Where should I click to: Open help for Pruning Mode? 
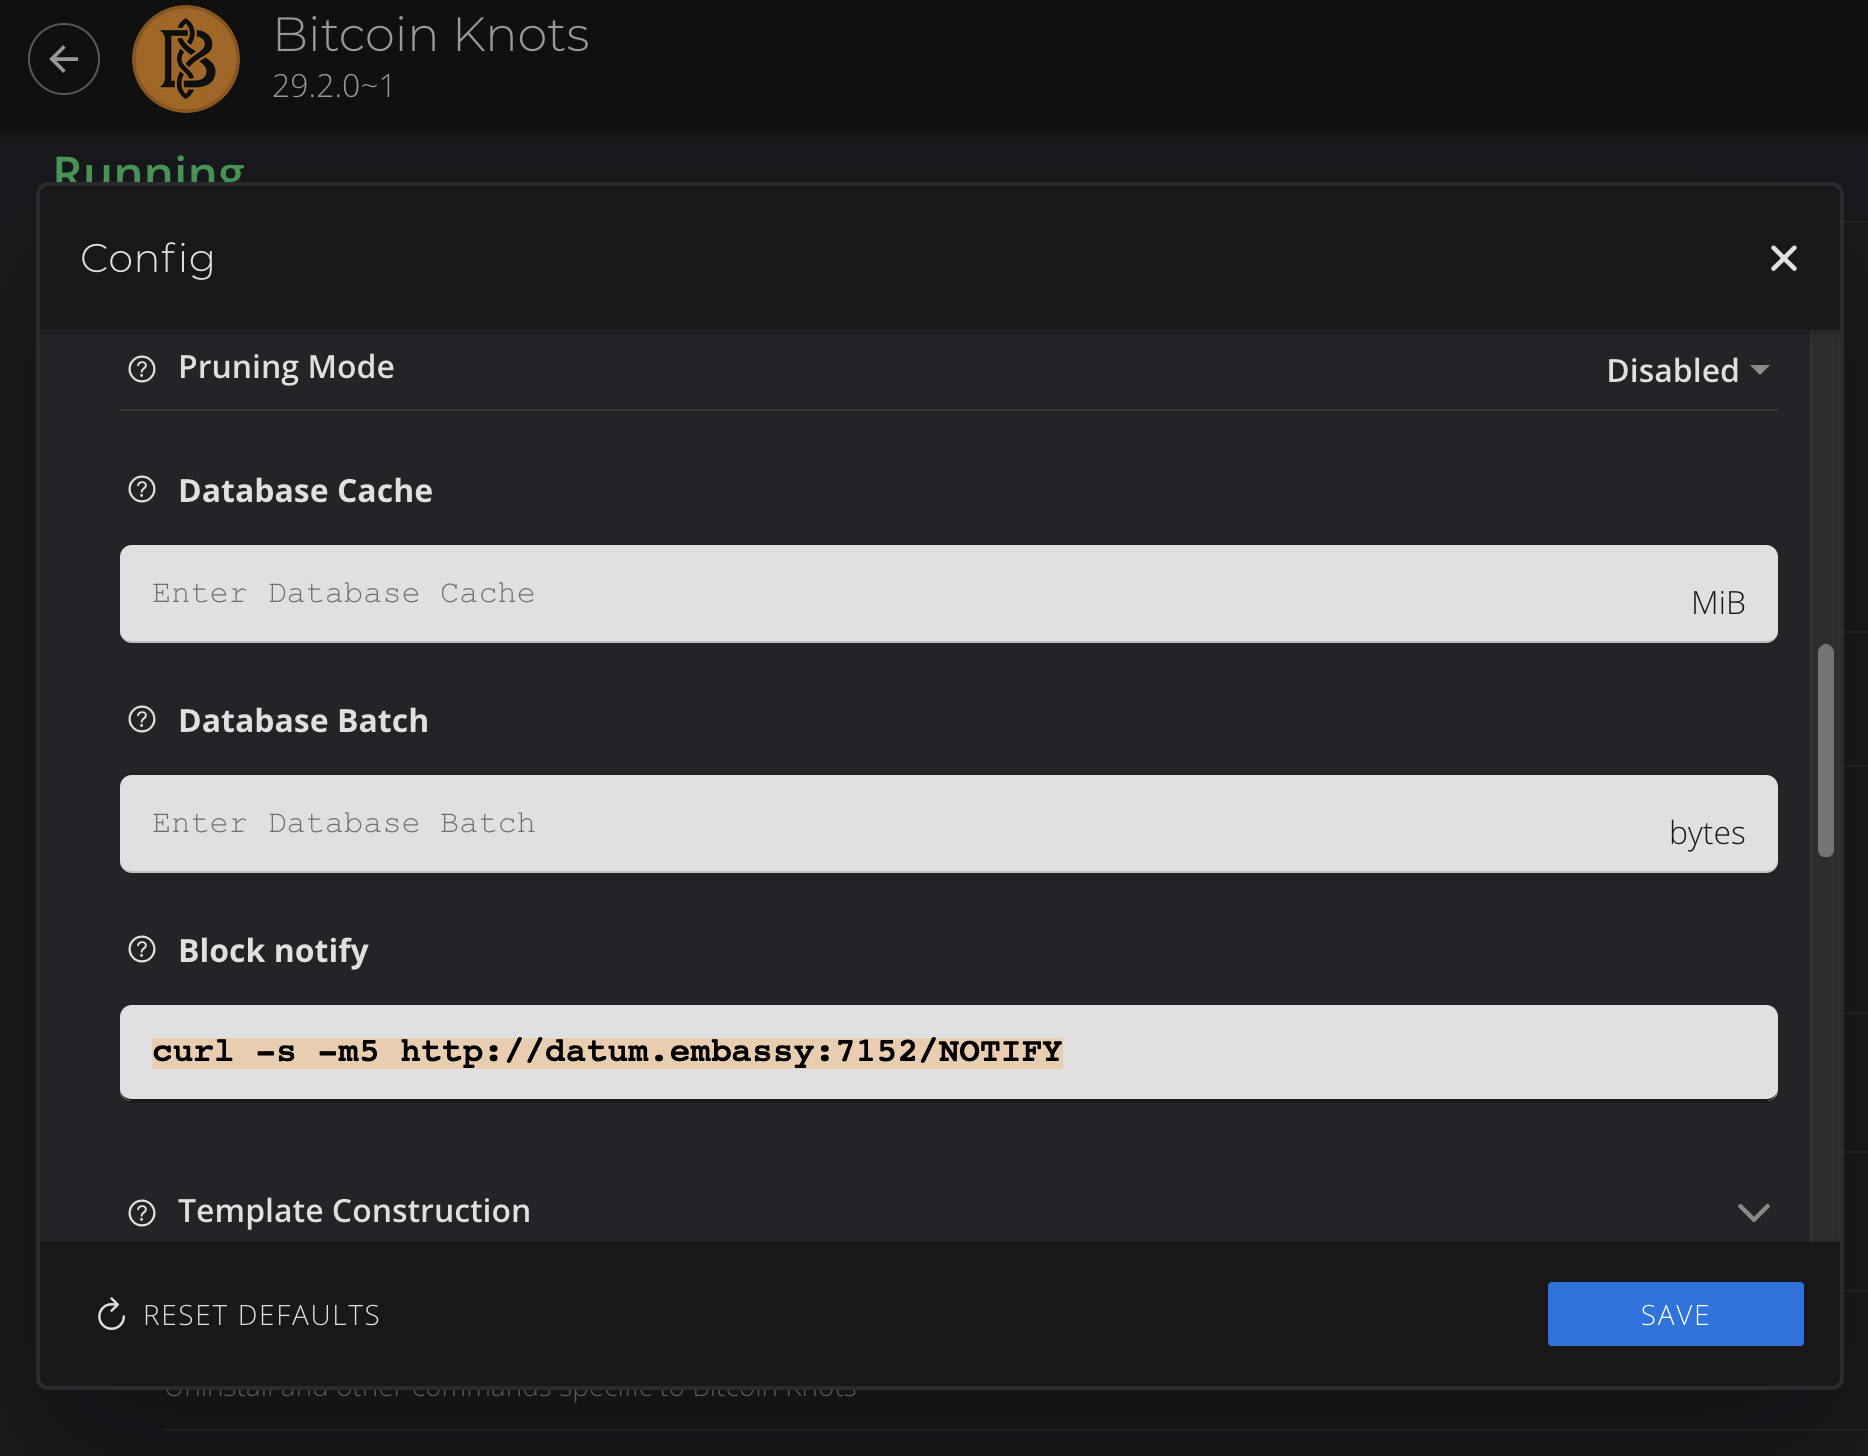coord(142,369)
